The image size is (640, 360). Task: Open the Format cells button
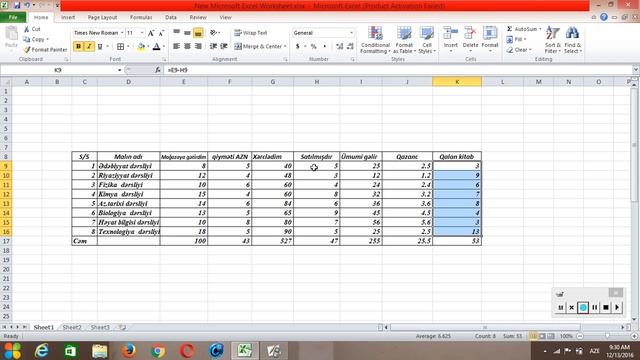point(490,38)
